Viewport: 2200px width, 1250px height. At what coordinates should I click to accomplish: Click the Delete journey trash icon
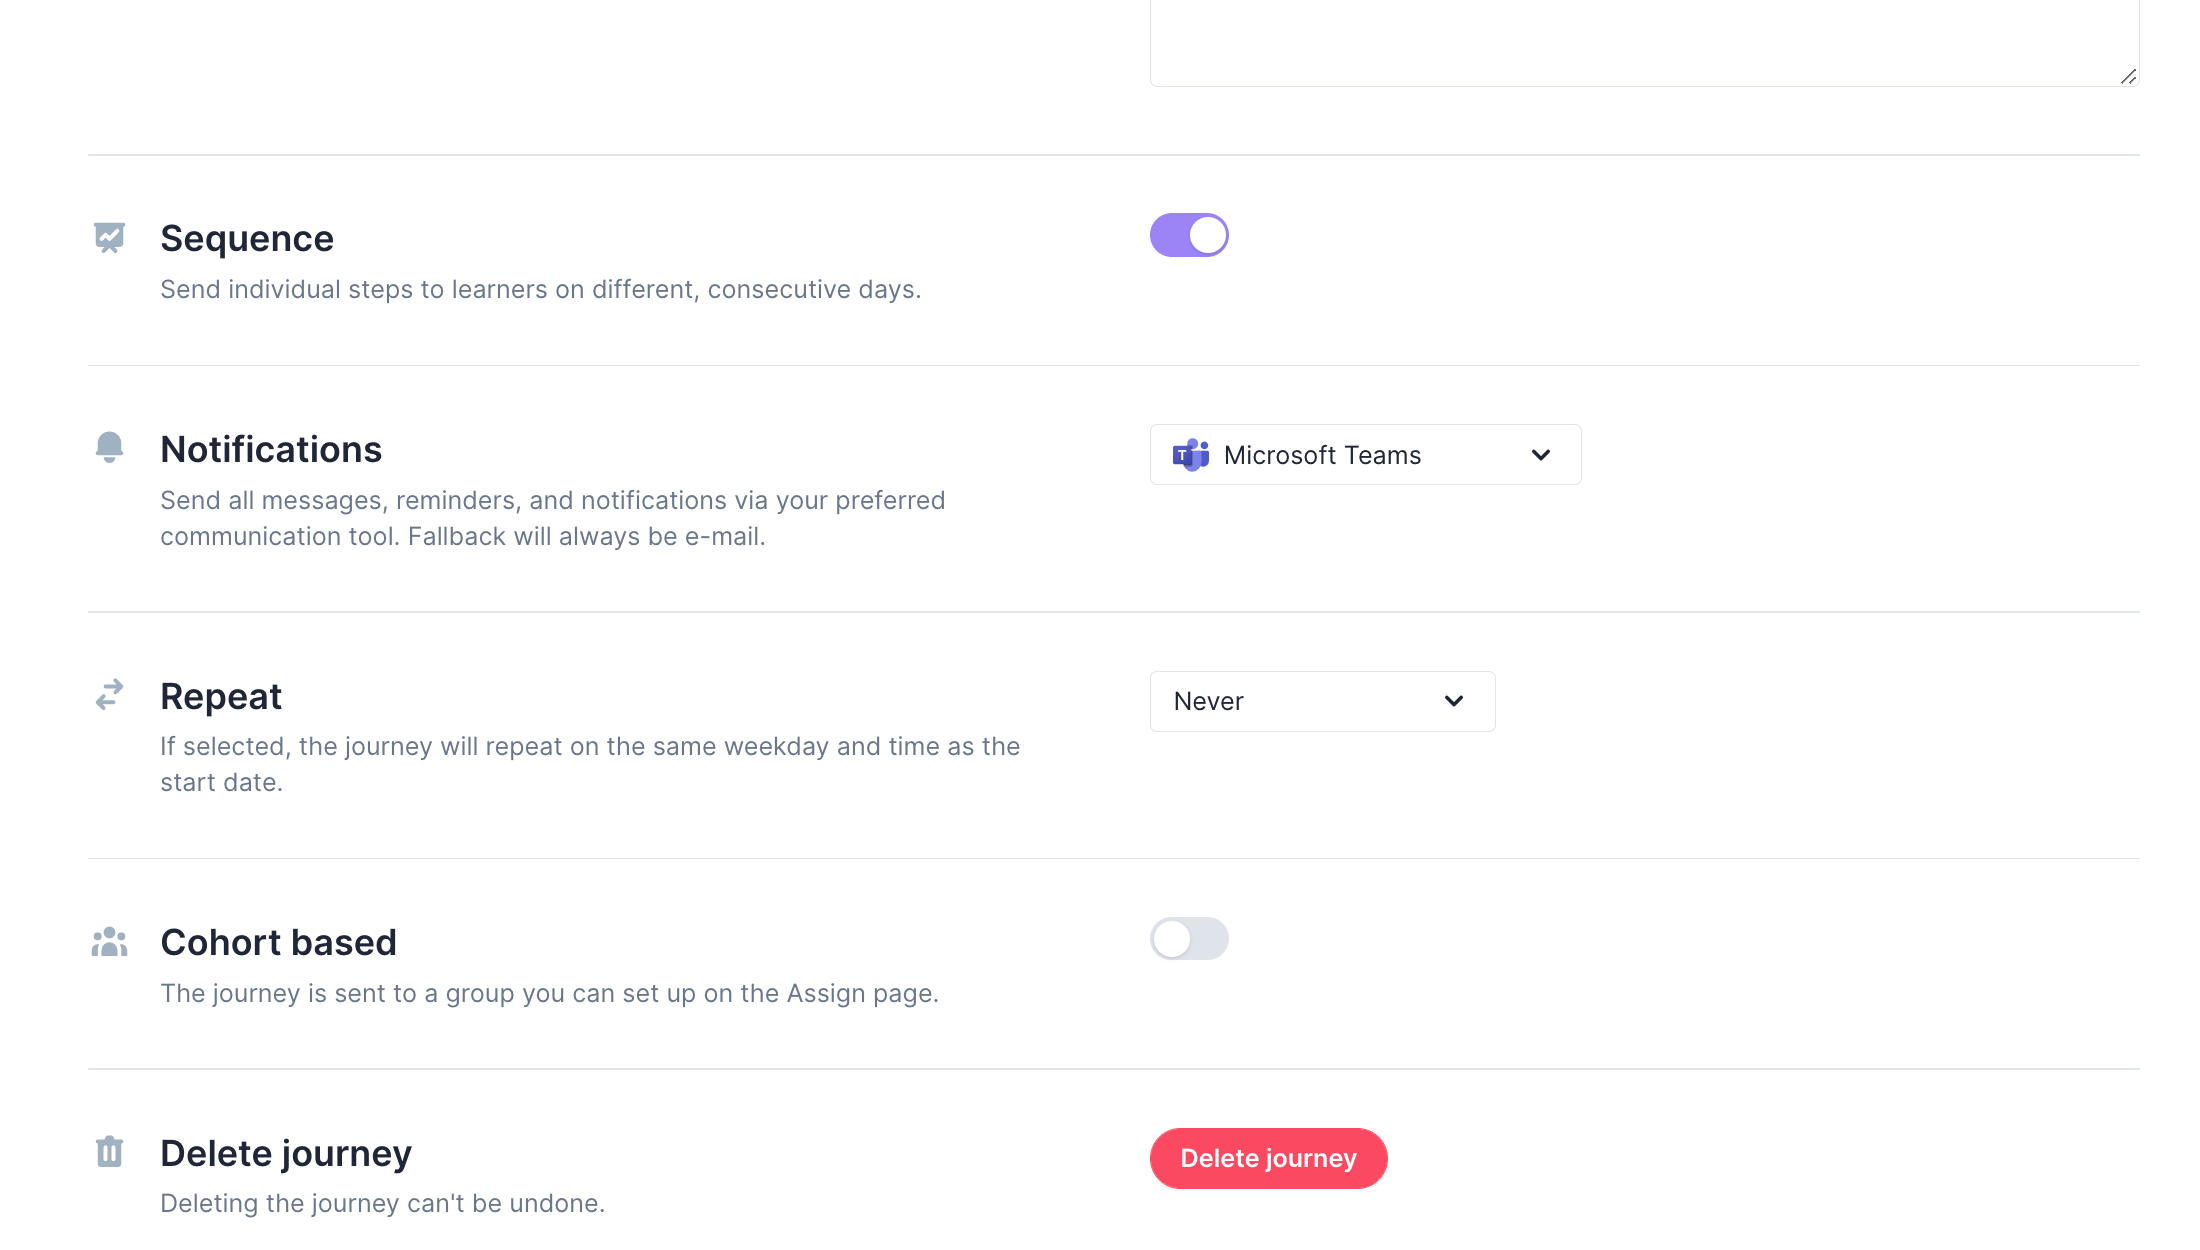[108, 1151]
